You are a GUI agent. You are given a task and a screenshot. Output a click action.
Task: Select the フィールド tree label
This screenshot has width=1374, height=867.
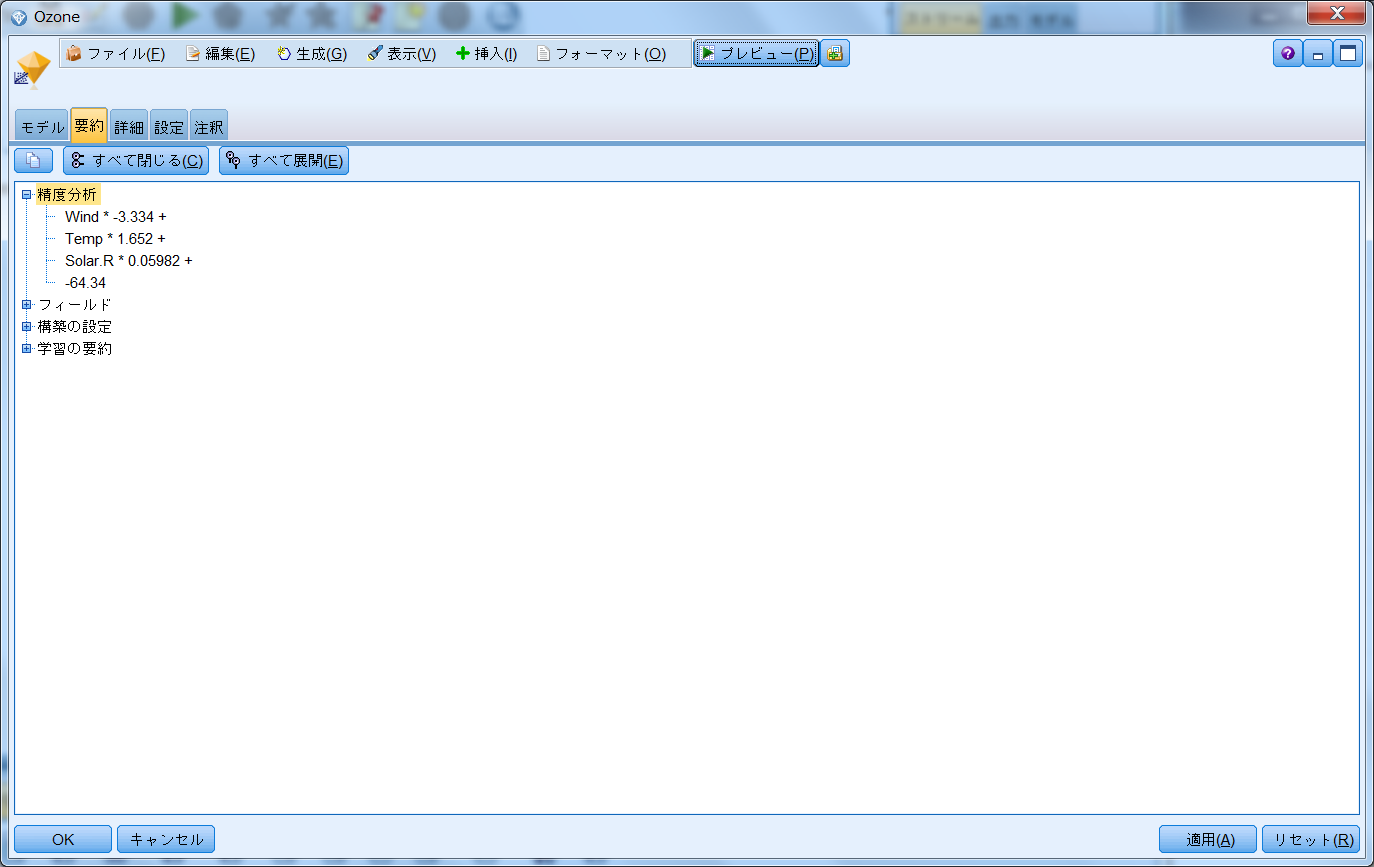click(75, 305)
